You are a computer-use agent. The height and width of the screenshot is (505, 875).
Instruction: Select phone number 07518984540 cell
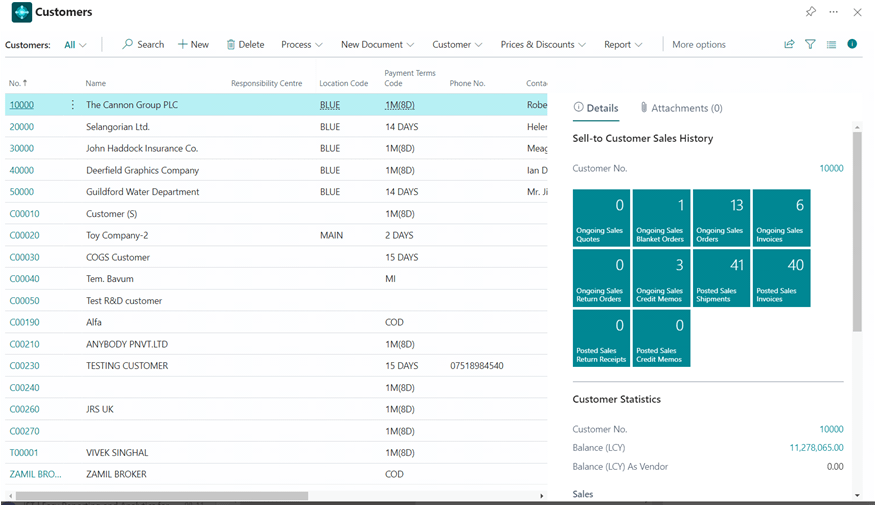[x=477, y=366]
